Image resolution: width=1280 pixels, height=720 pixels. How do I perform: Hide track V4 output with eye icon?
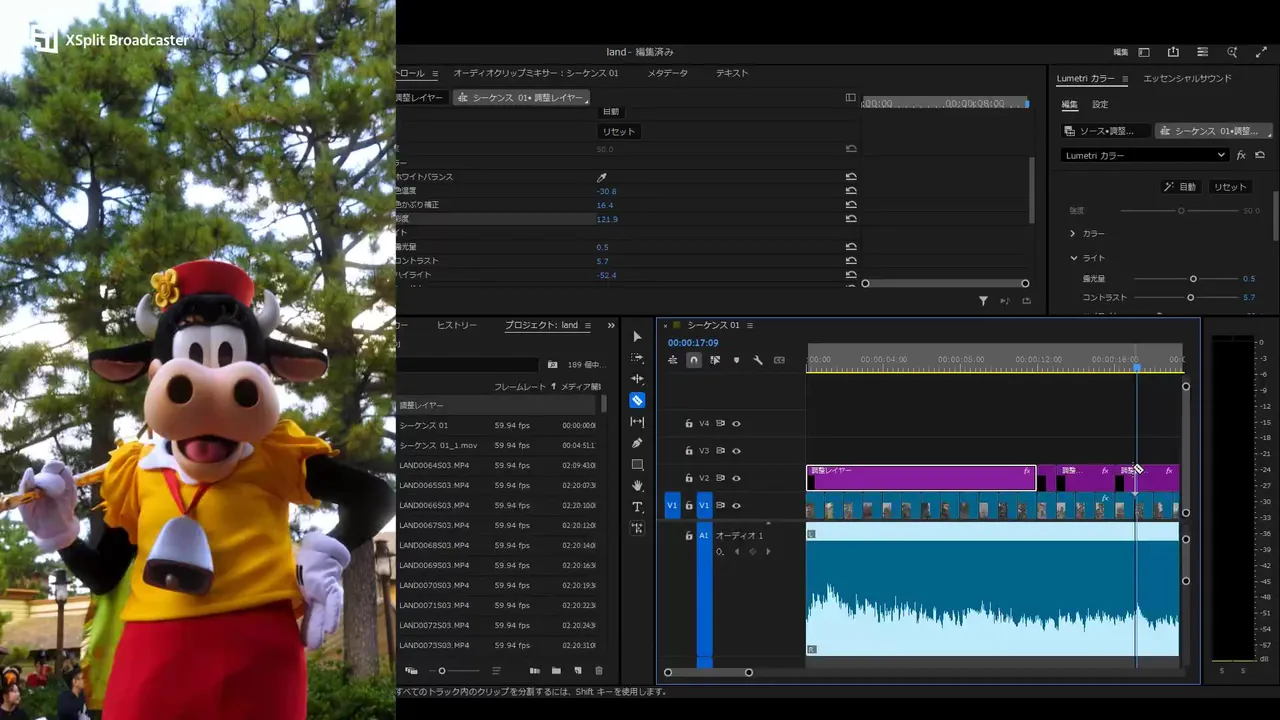point(736,423)
